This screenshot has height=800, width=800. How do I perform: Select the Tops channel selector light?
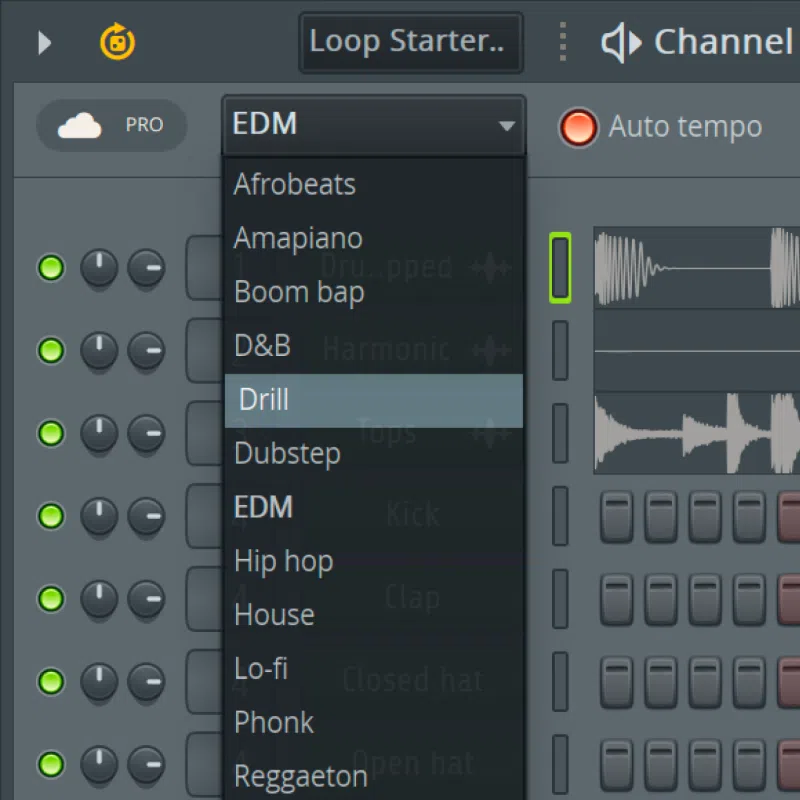click(x=560, y=433)
